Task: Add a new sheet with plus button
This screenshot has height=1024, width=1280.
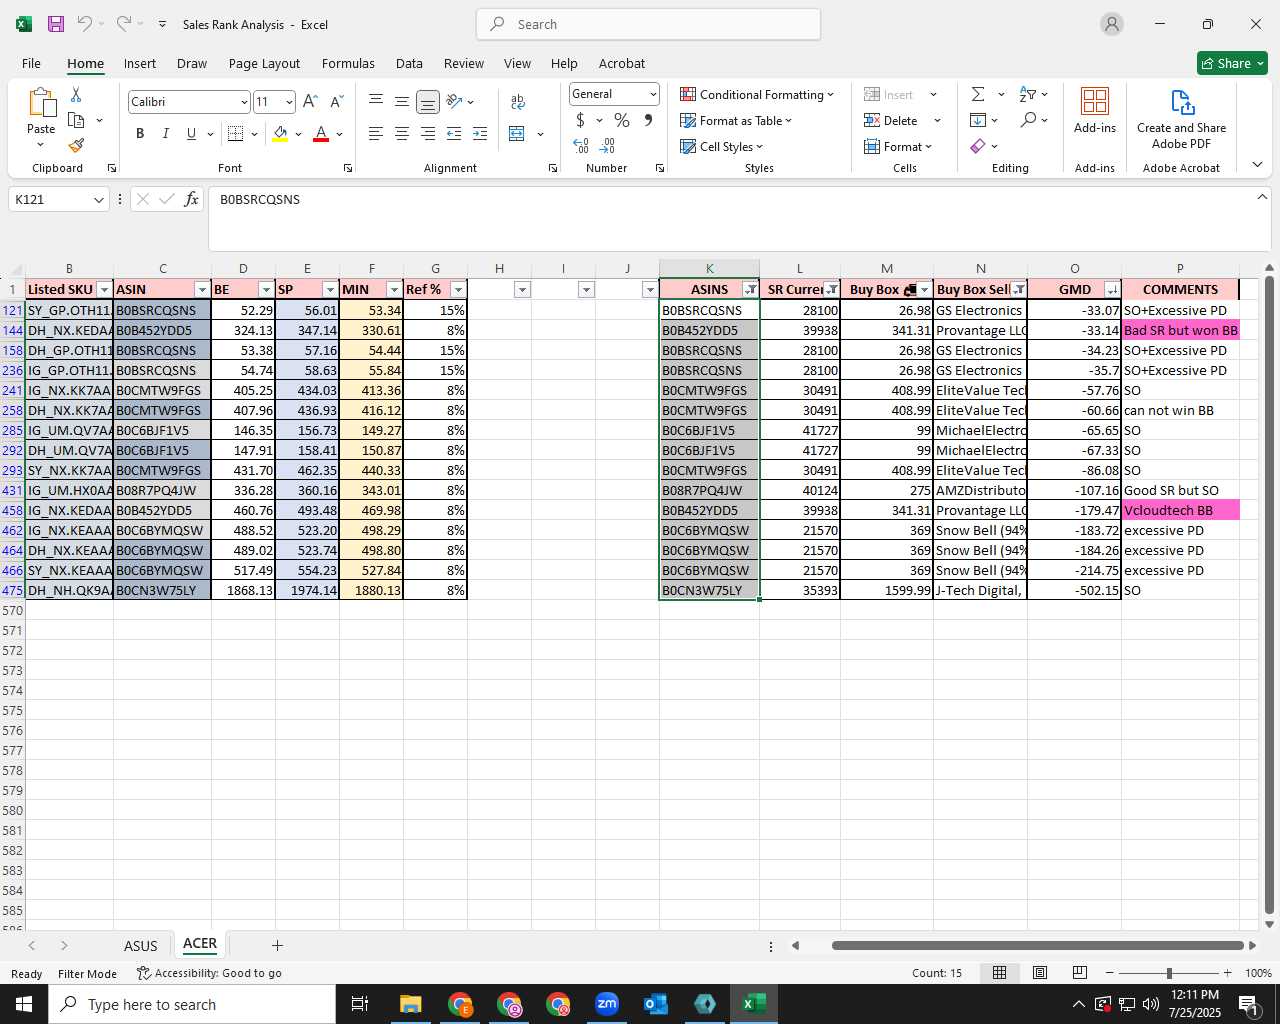Action: point(277,945)
